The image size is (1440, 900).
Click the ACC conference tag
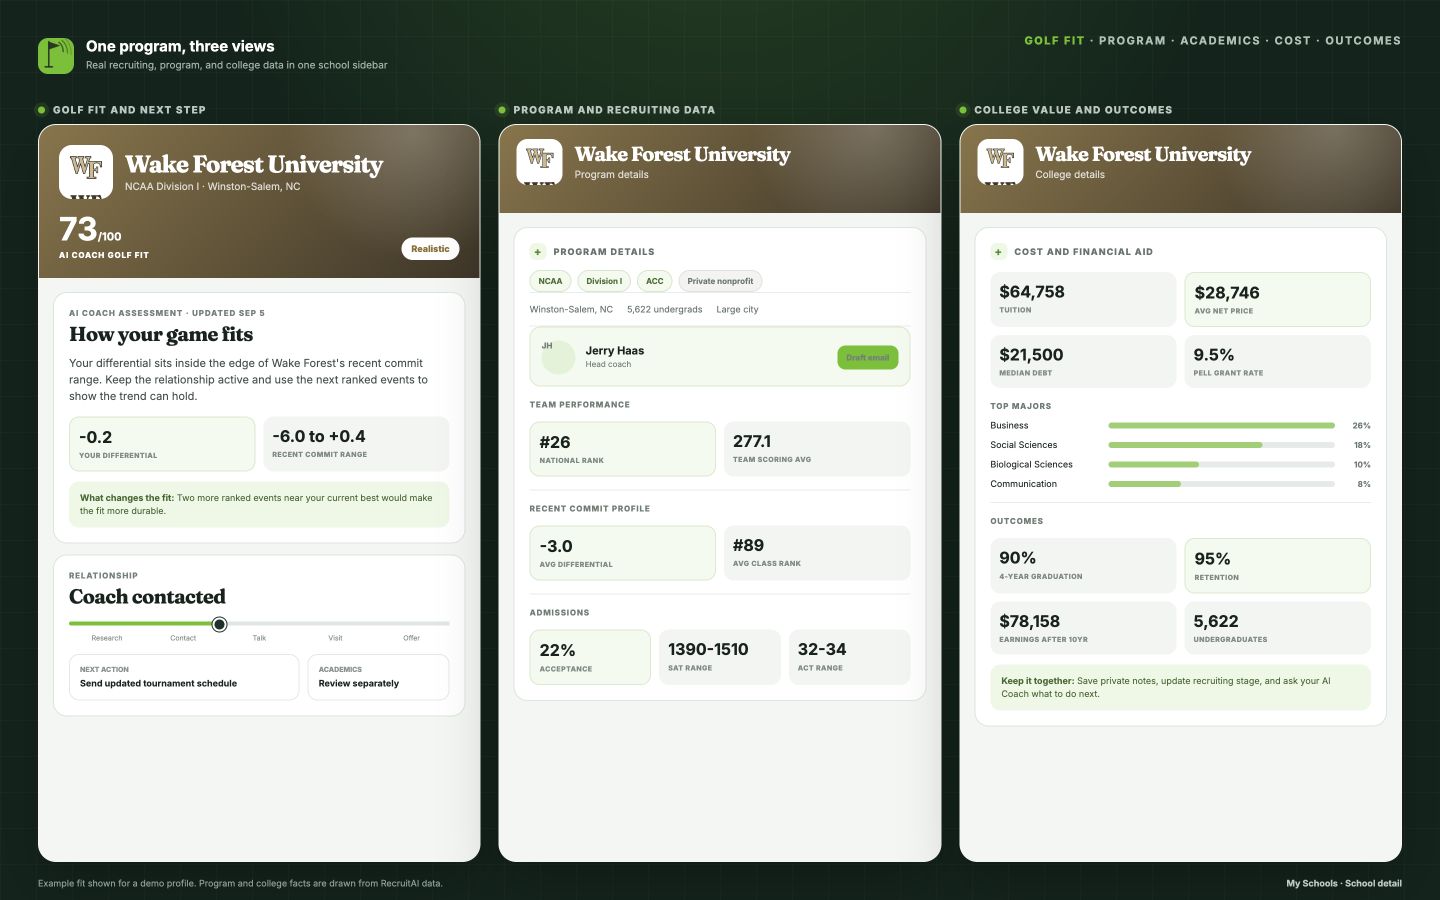[655, 281]
